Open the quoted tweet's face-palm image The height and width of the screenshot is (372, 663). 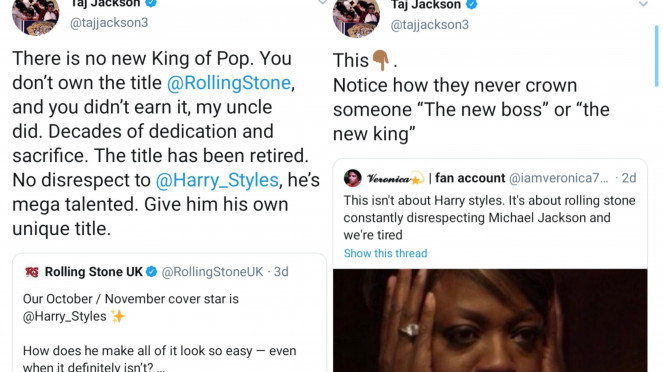tap(490, 320)
